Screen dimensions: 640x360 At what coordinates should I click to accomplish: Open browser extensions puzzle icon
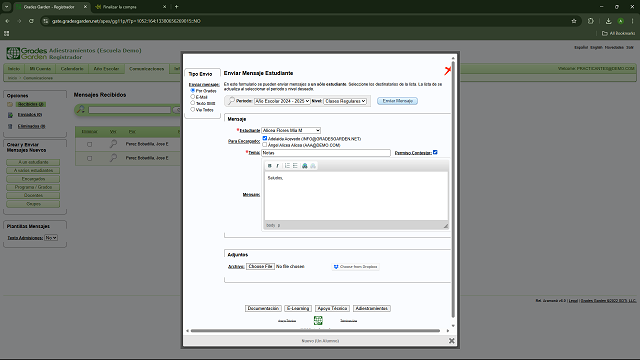click(591, 21)
